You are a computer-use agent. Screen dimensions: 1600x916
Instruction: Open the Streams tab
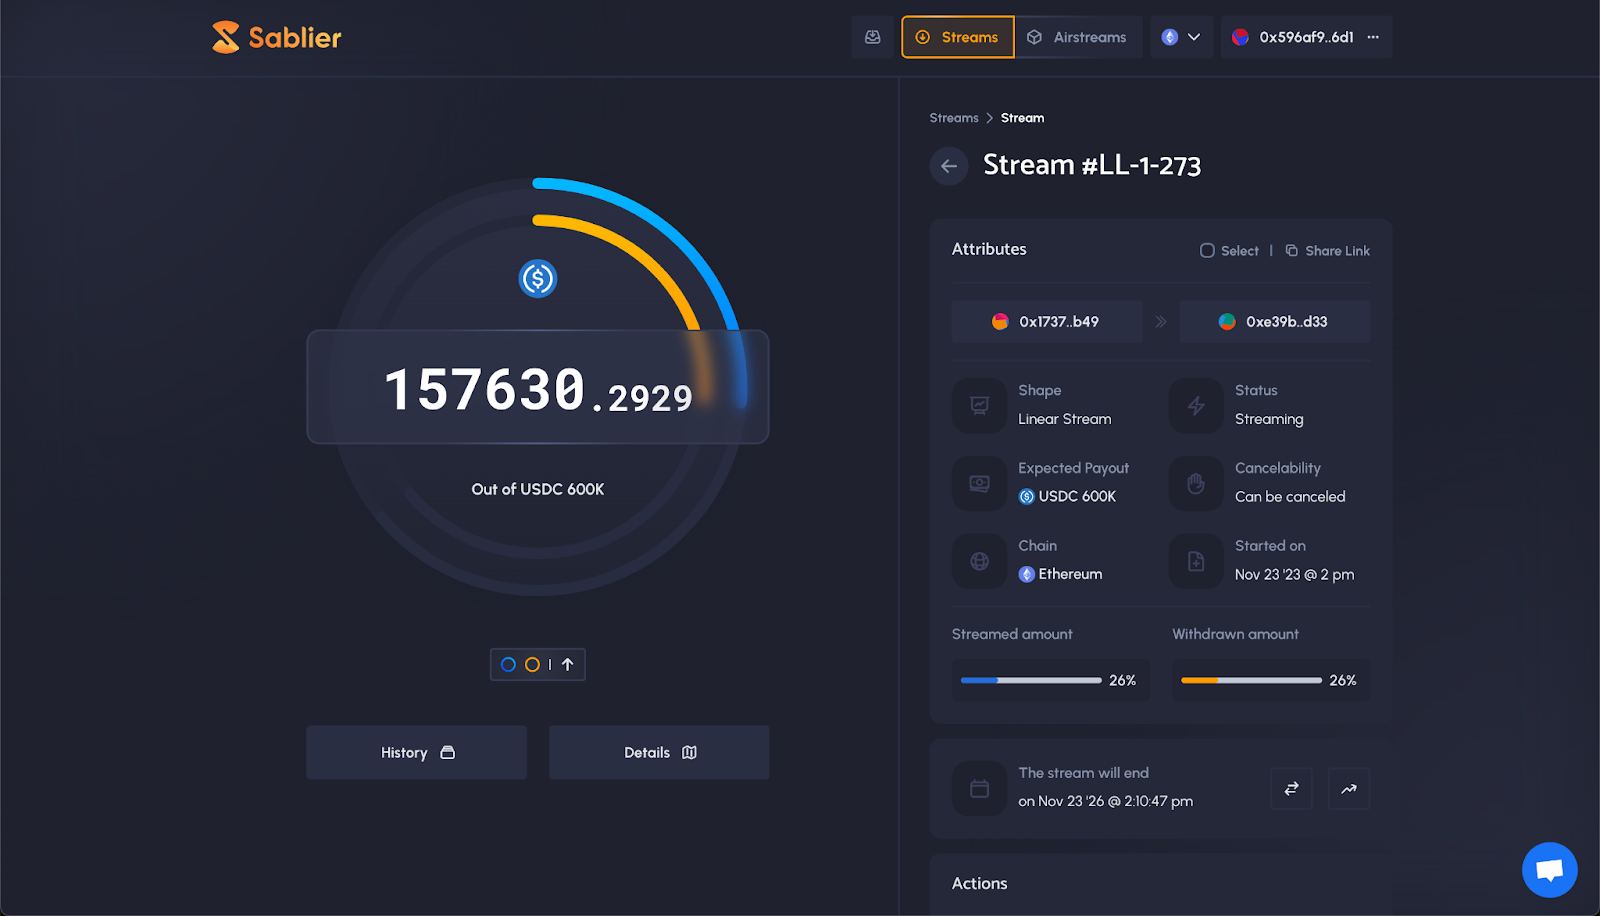pyautogui.click(x=958, y=37)
